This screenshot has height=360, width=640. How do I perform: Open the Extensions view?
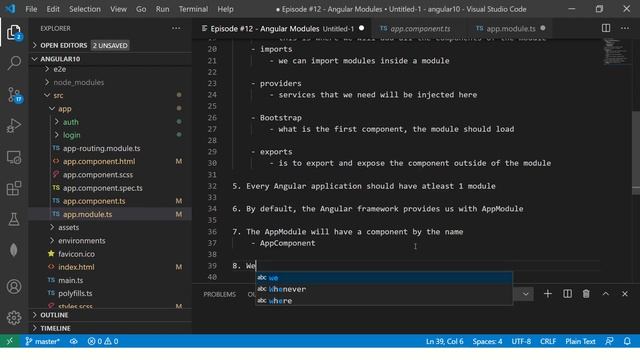click(x=14, y=188)
